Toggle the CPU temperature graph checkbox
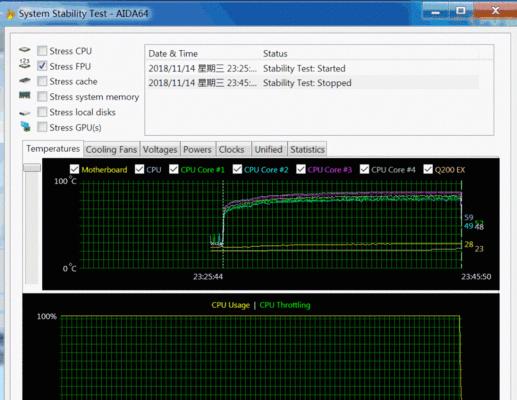517x400 pixels. (x=139, y=169)
